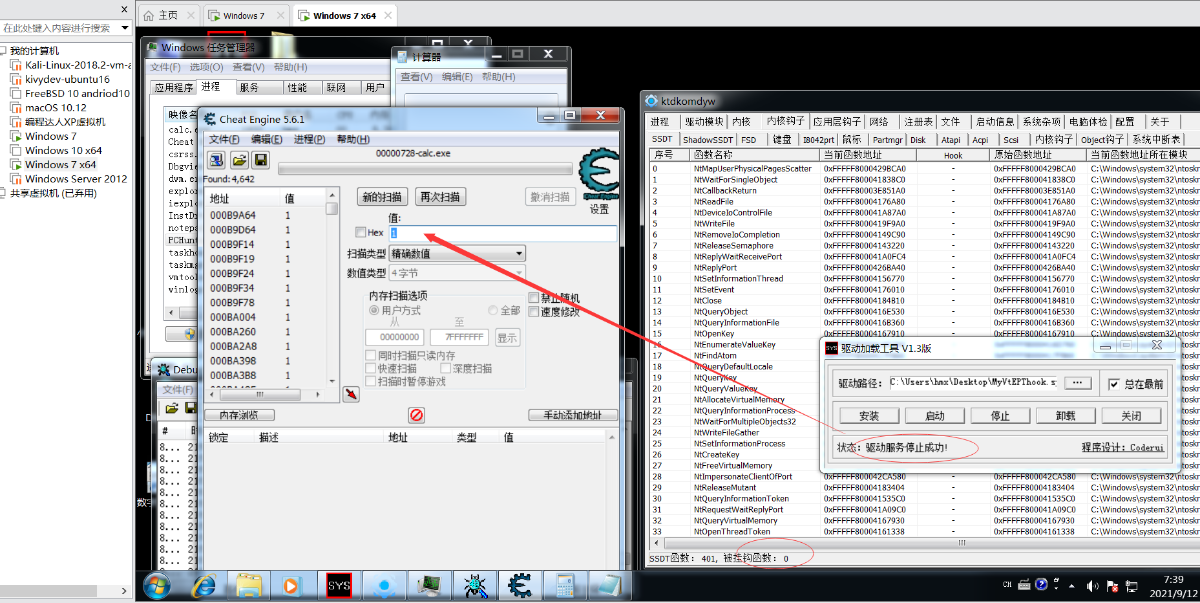Switch to Windows 7 VM tab
This screenshot has width=1200, height=603.
point(244,16)
